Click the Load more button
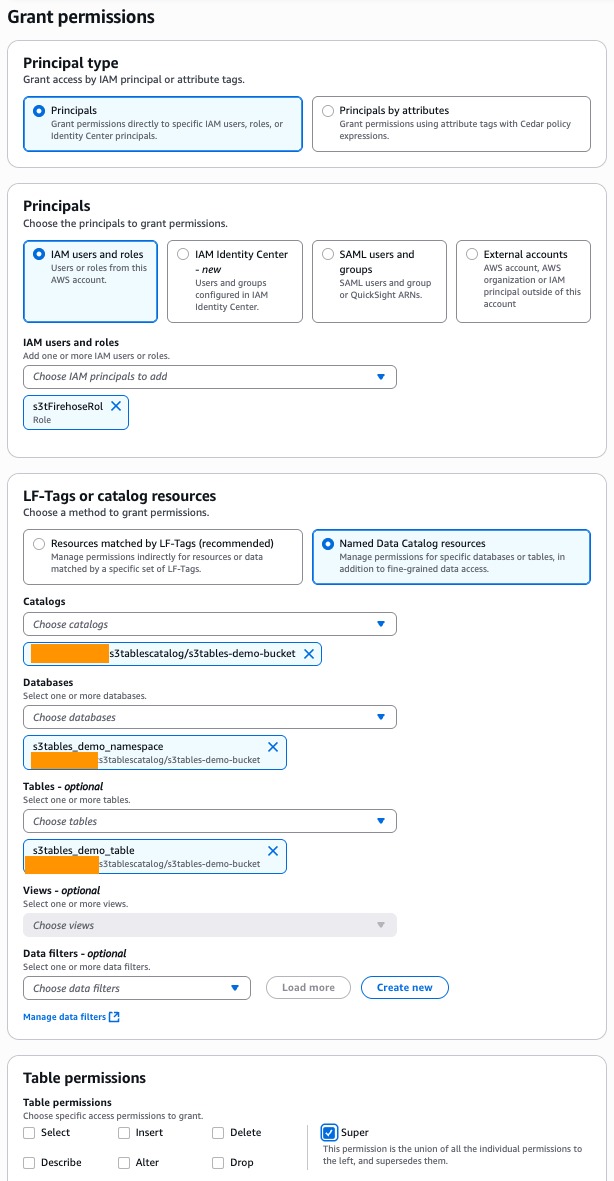Image resolution: width=614 pixels, height=1181 pixels. [x=308, y=987]
